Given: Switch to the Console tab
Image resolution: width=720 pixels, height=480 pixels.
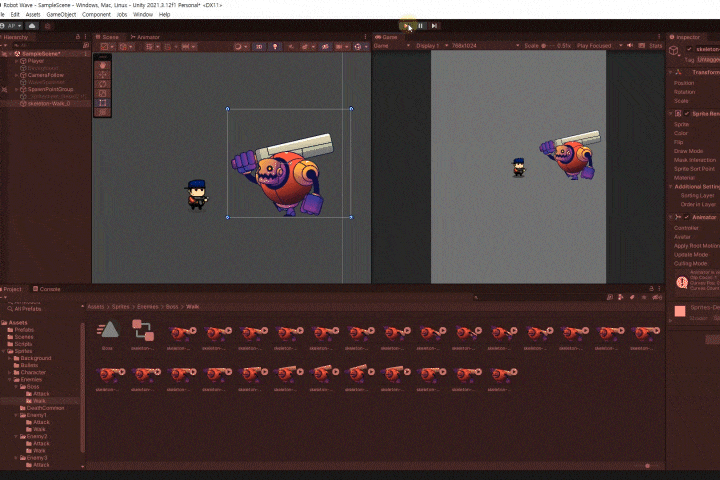Looking at the screenshot, I should point(47,289).
